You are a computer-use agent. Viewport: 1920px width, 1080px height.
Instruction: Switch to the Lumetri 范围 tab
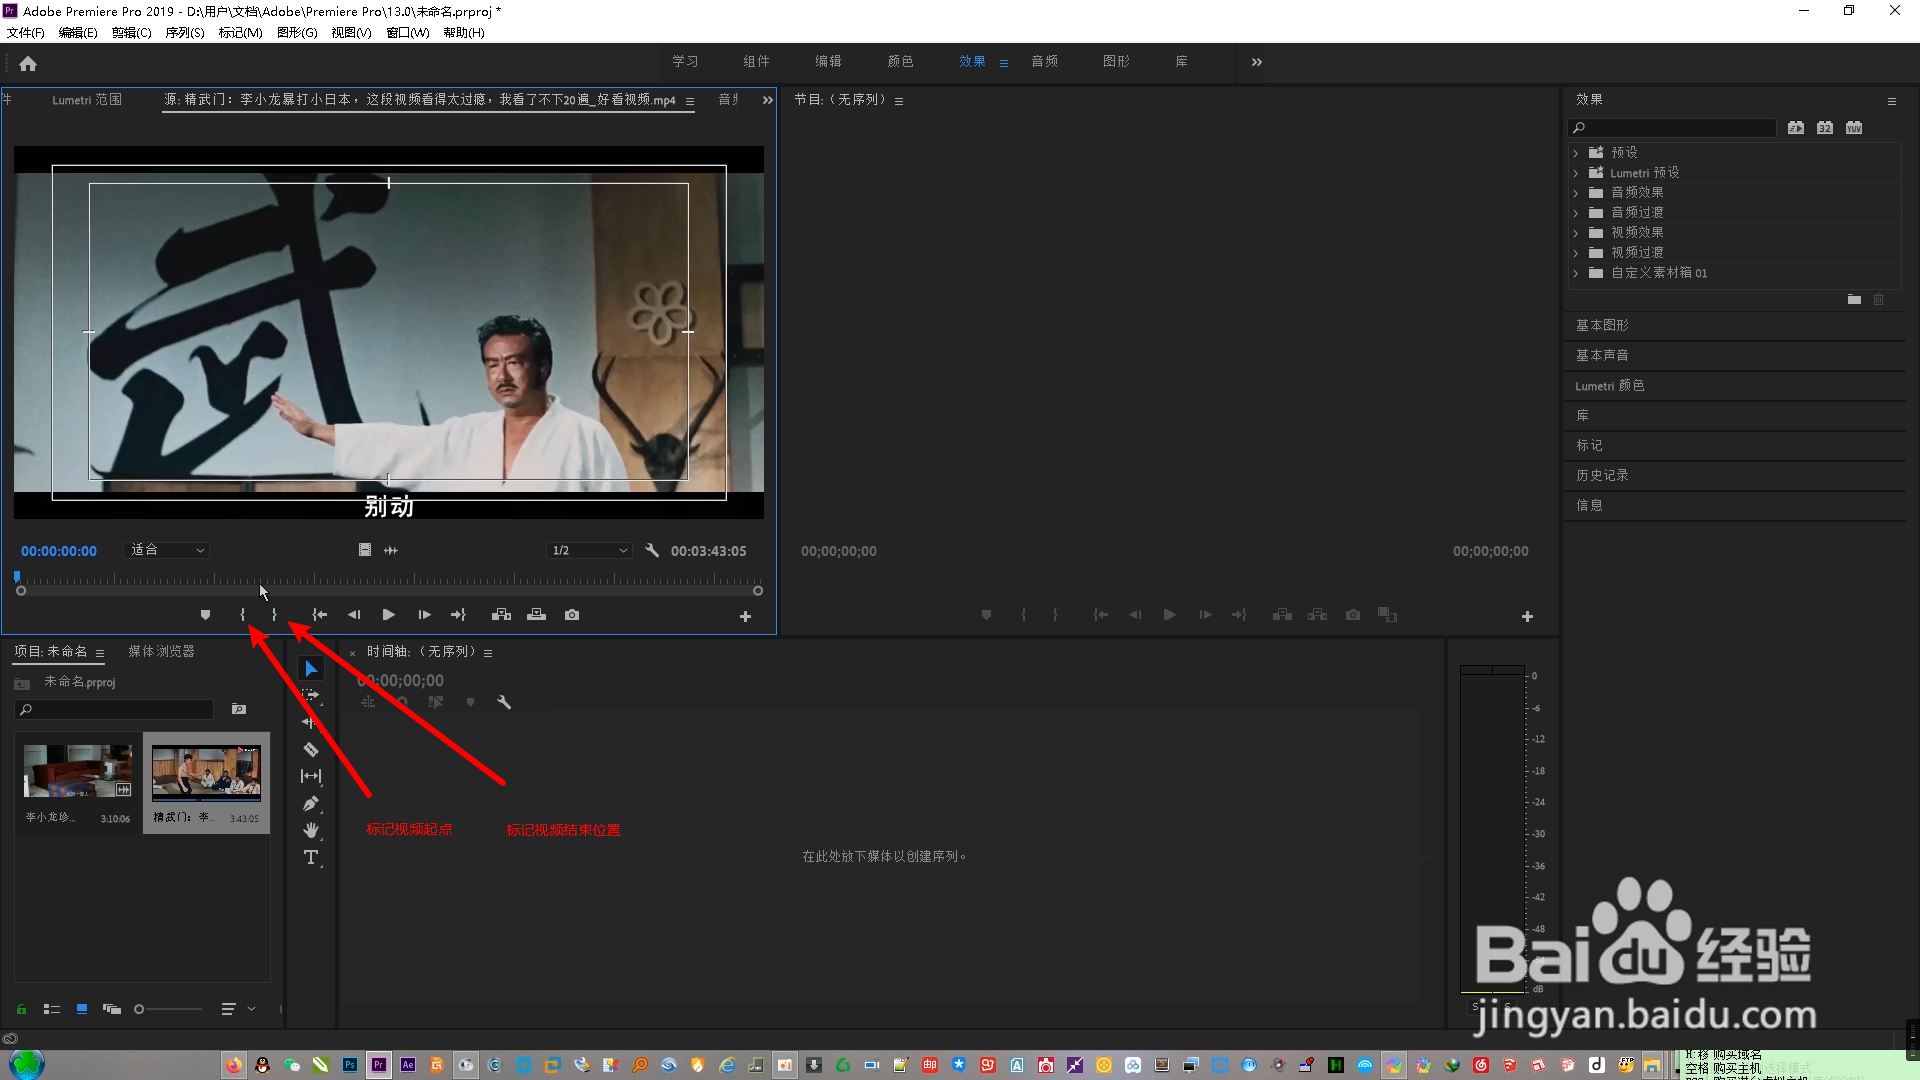pos(87,100)
